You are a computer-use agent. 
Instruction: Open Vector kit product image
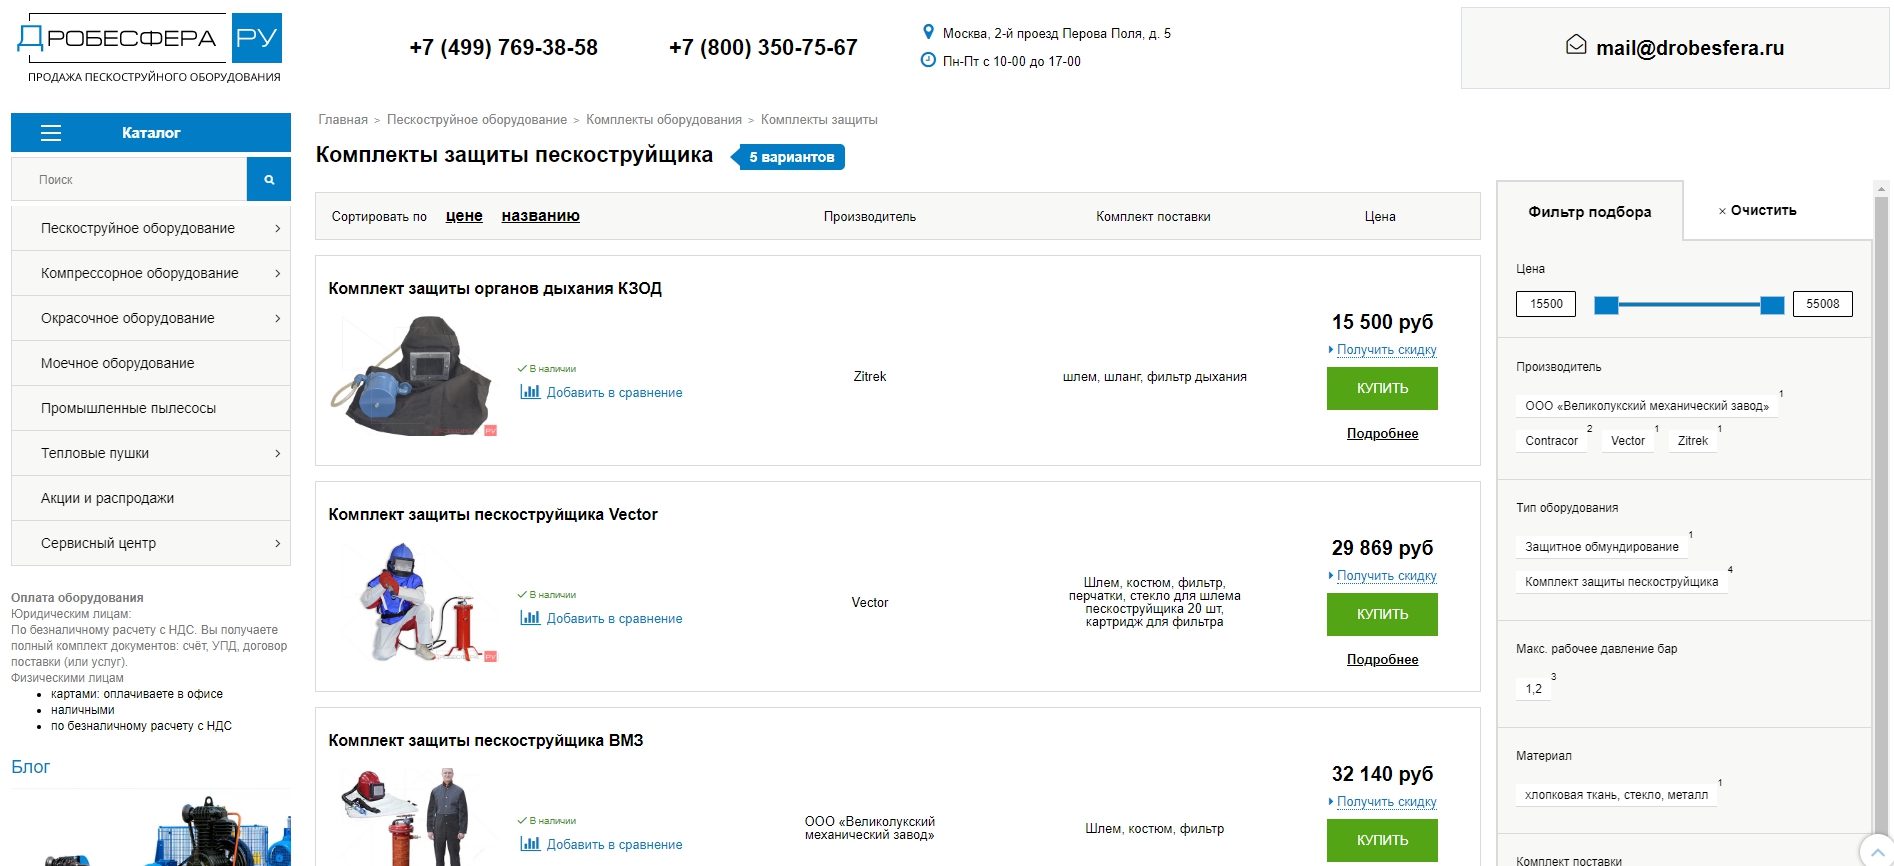(x=414, y=602)
